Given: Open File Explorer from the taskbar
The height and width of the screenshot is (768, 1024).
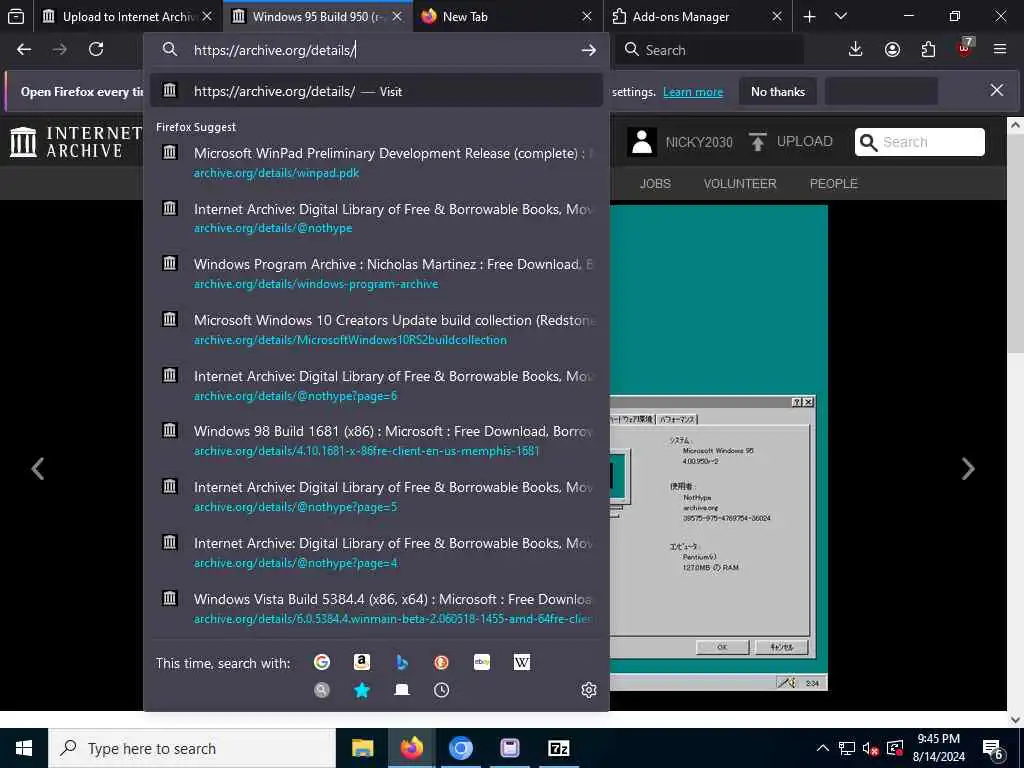Looking at the screenshot, I should pyautogui.click(x=362, y=748).
